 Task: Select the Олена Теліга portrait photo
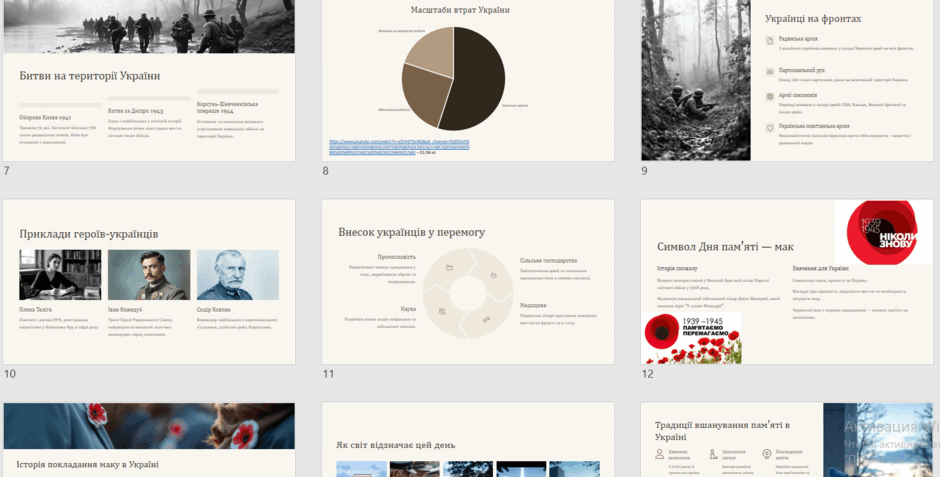[x=60, y=274]
